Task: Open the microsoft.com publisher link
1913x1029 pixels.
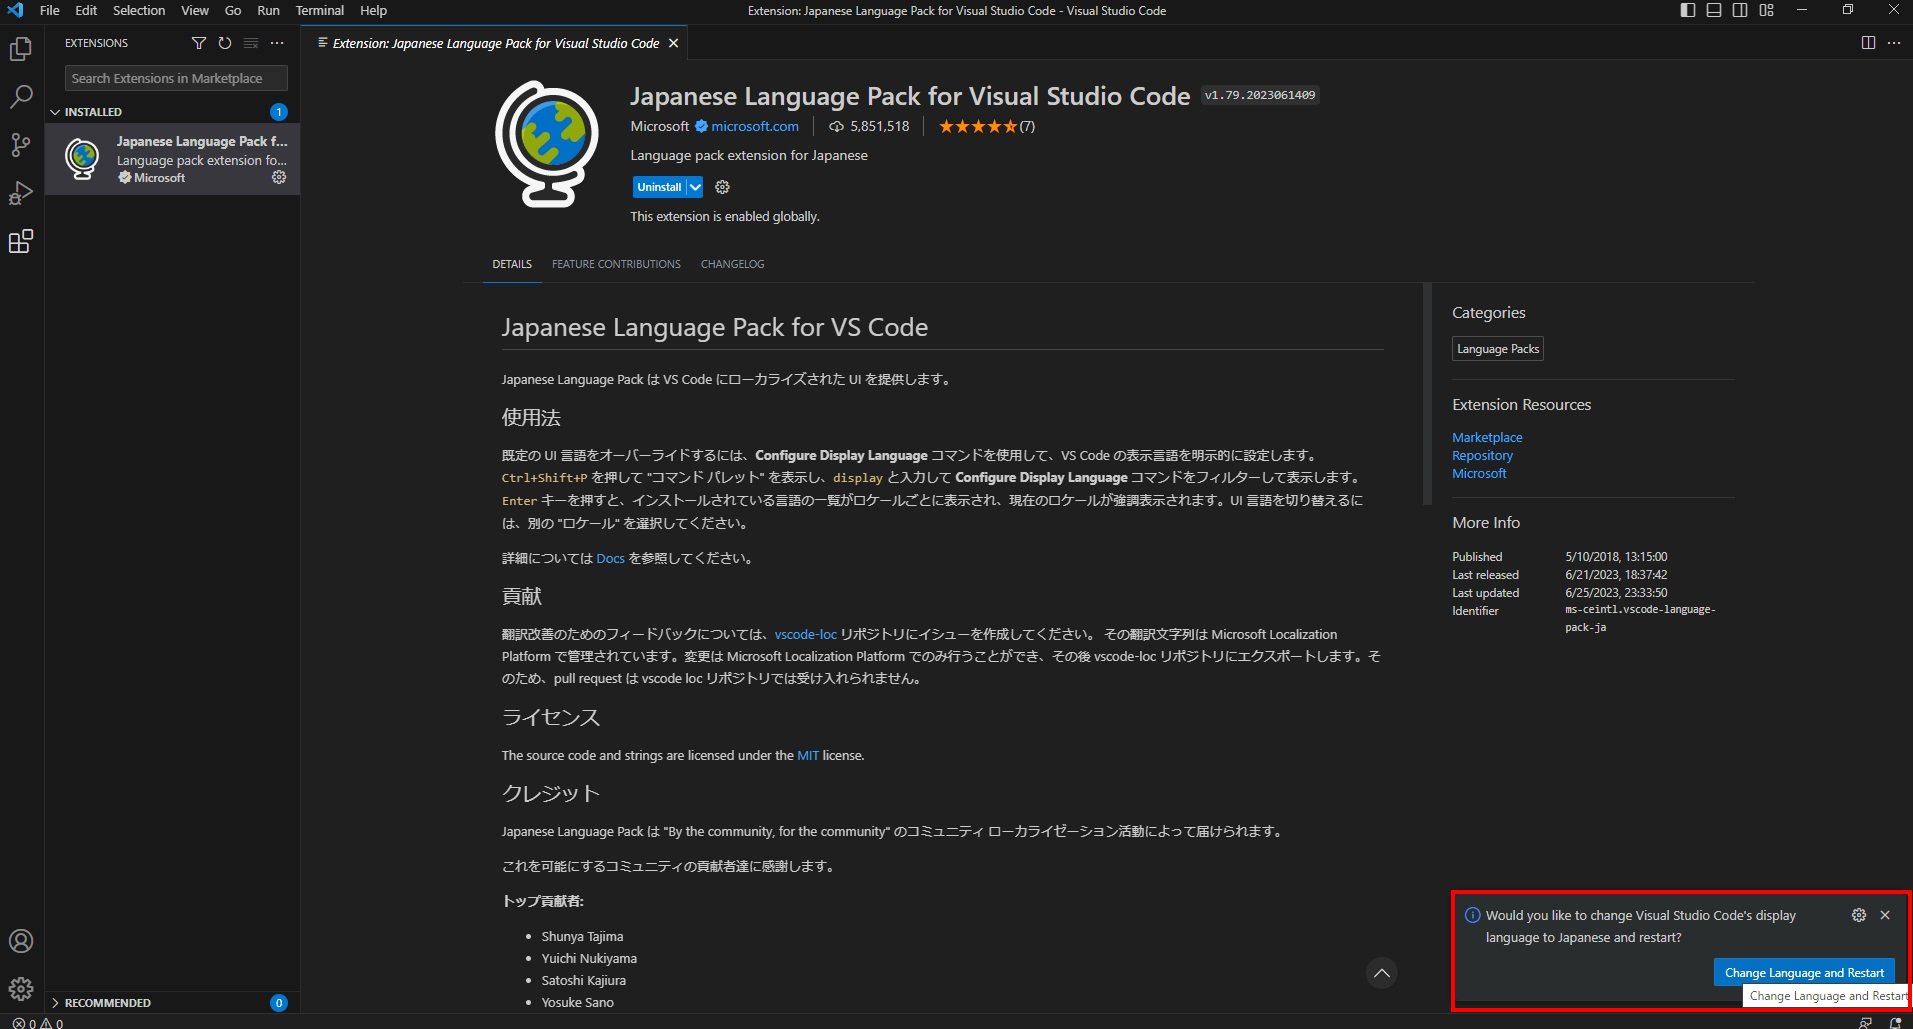Action: tap(755, 126)
